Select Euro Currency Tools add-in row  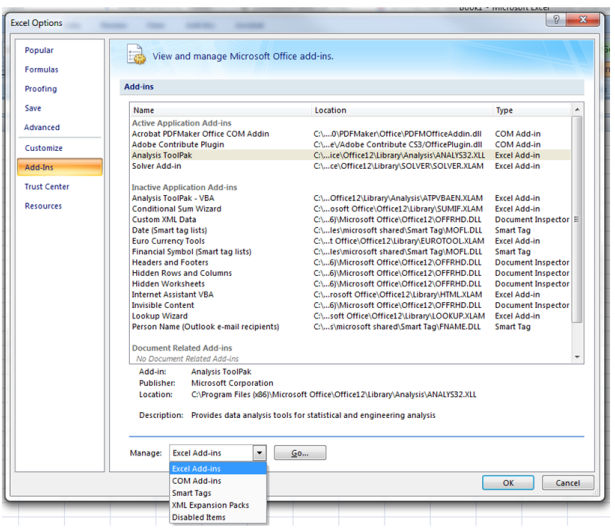coord(167,241)
